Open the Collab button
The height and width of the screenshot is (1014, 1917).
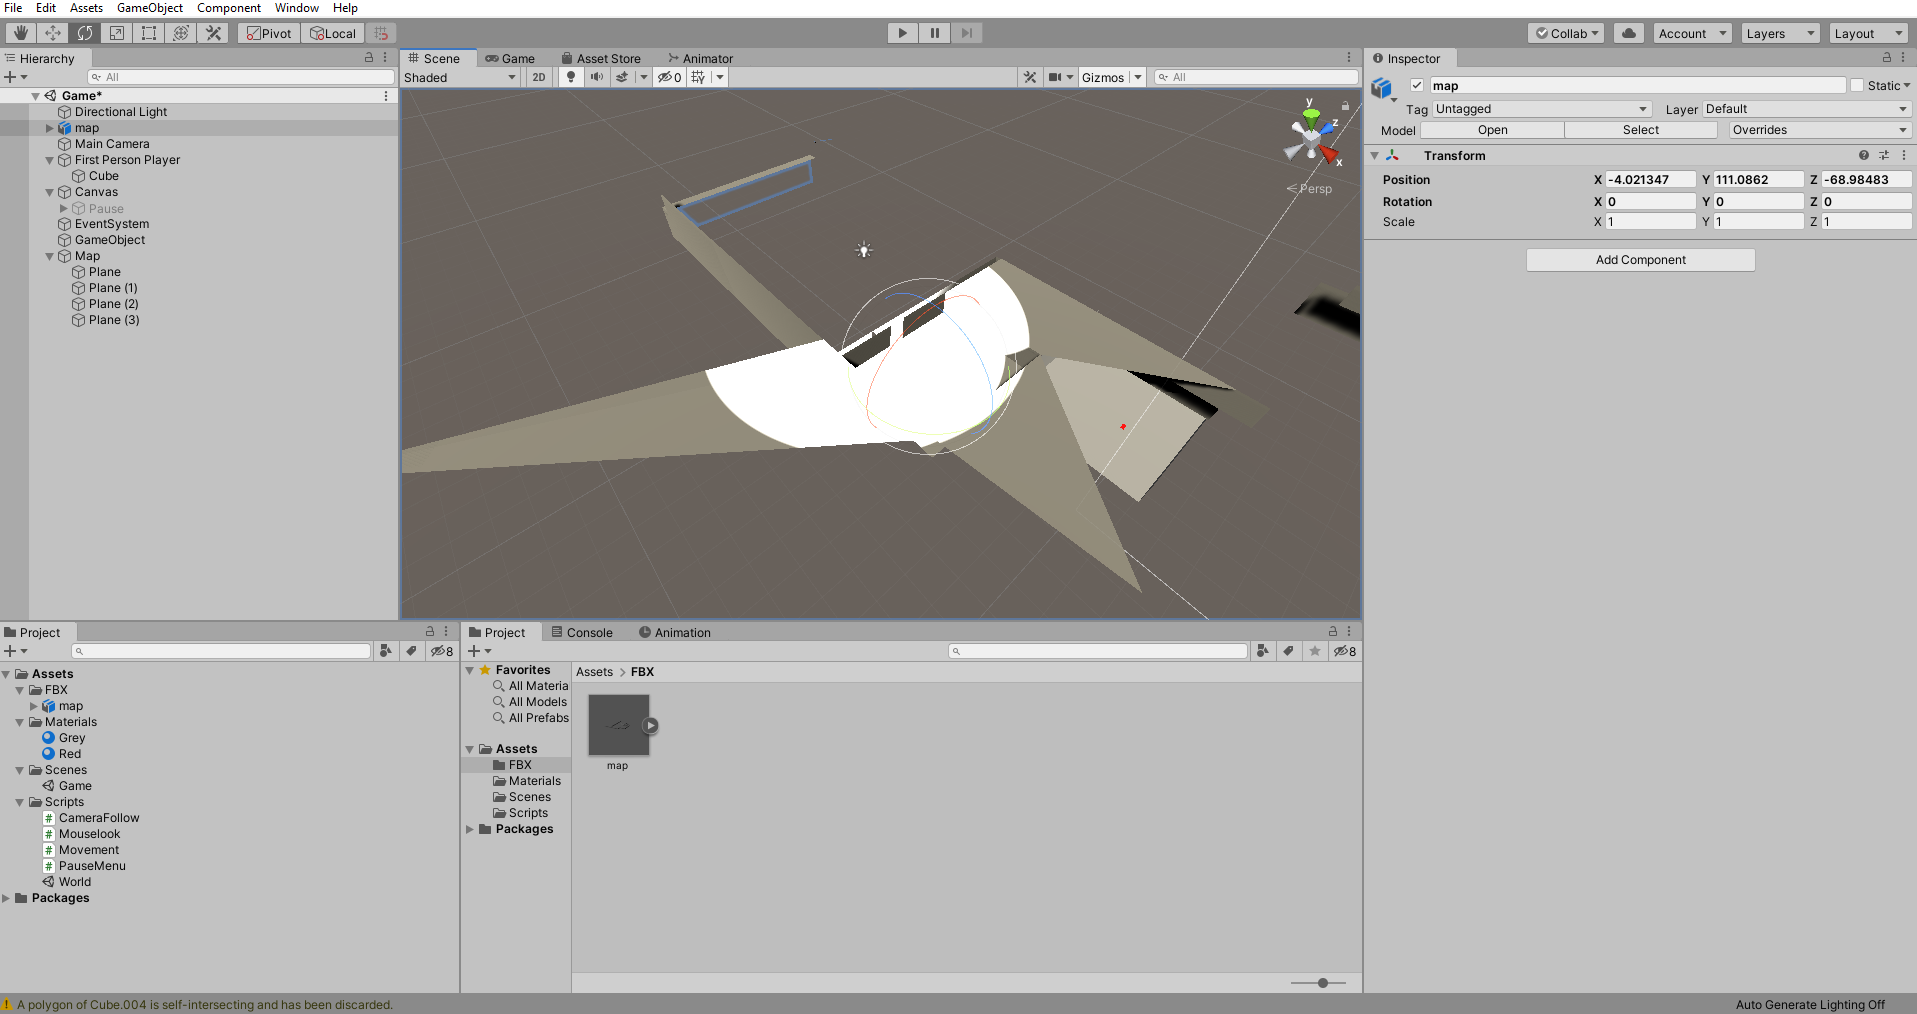coord(1566,33)
